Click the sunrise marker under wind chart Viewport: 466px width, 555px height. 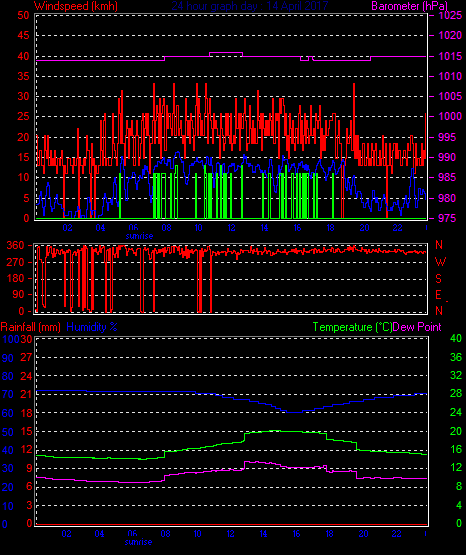139,236
